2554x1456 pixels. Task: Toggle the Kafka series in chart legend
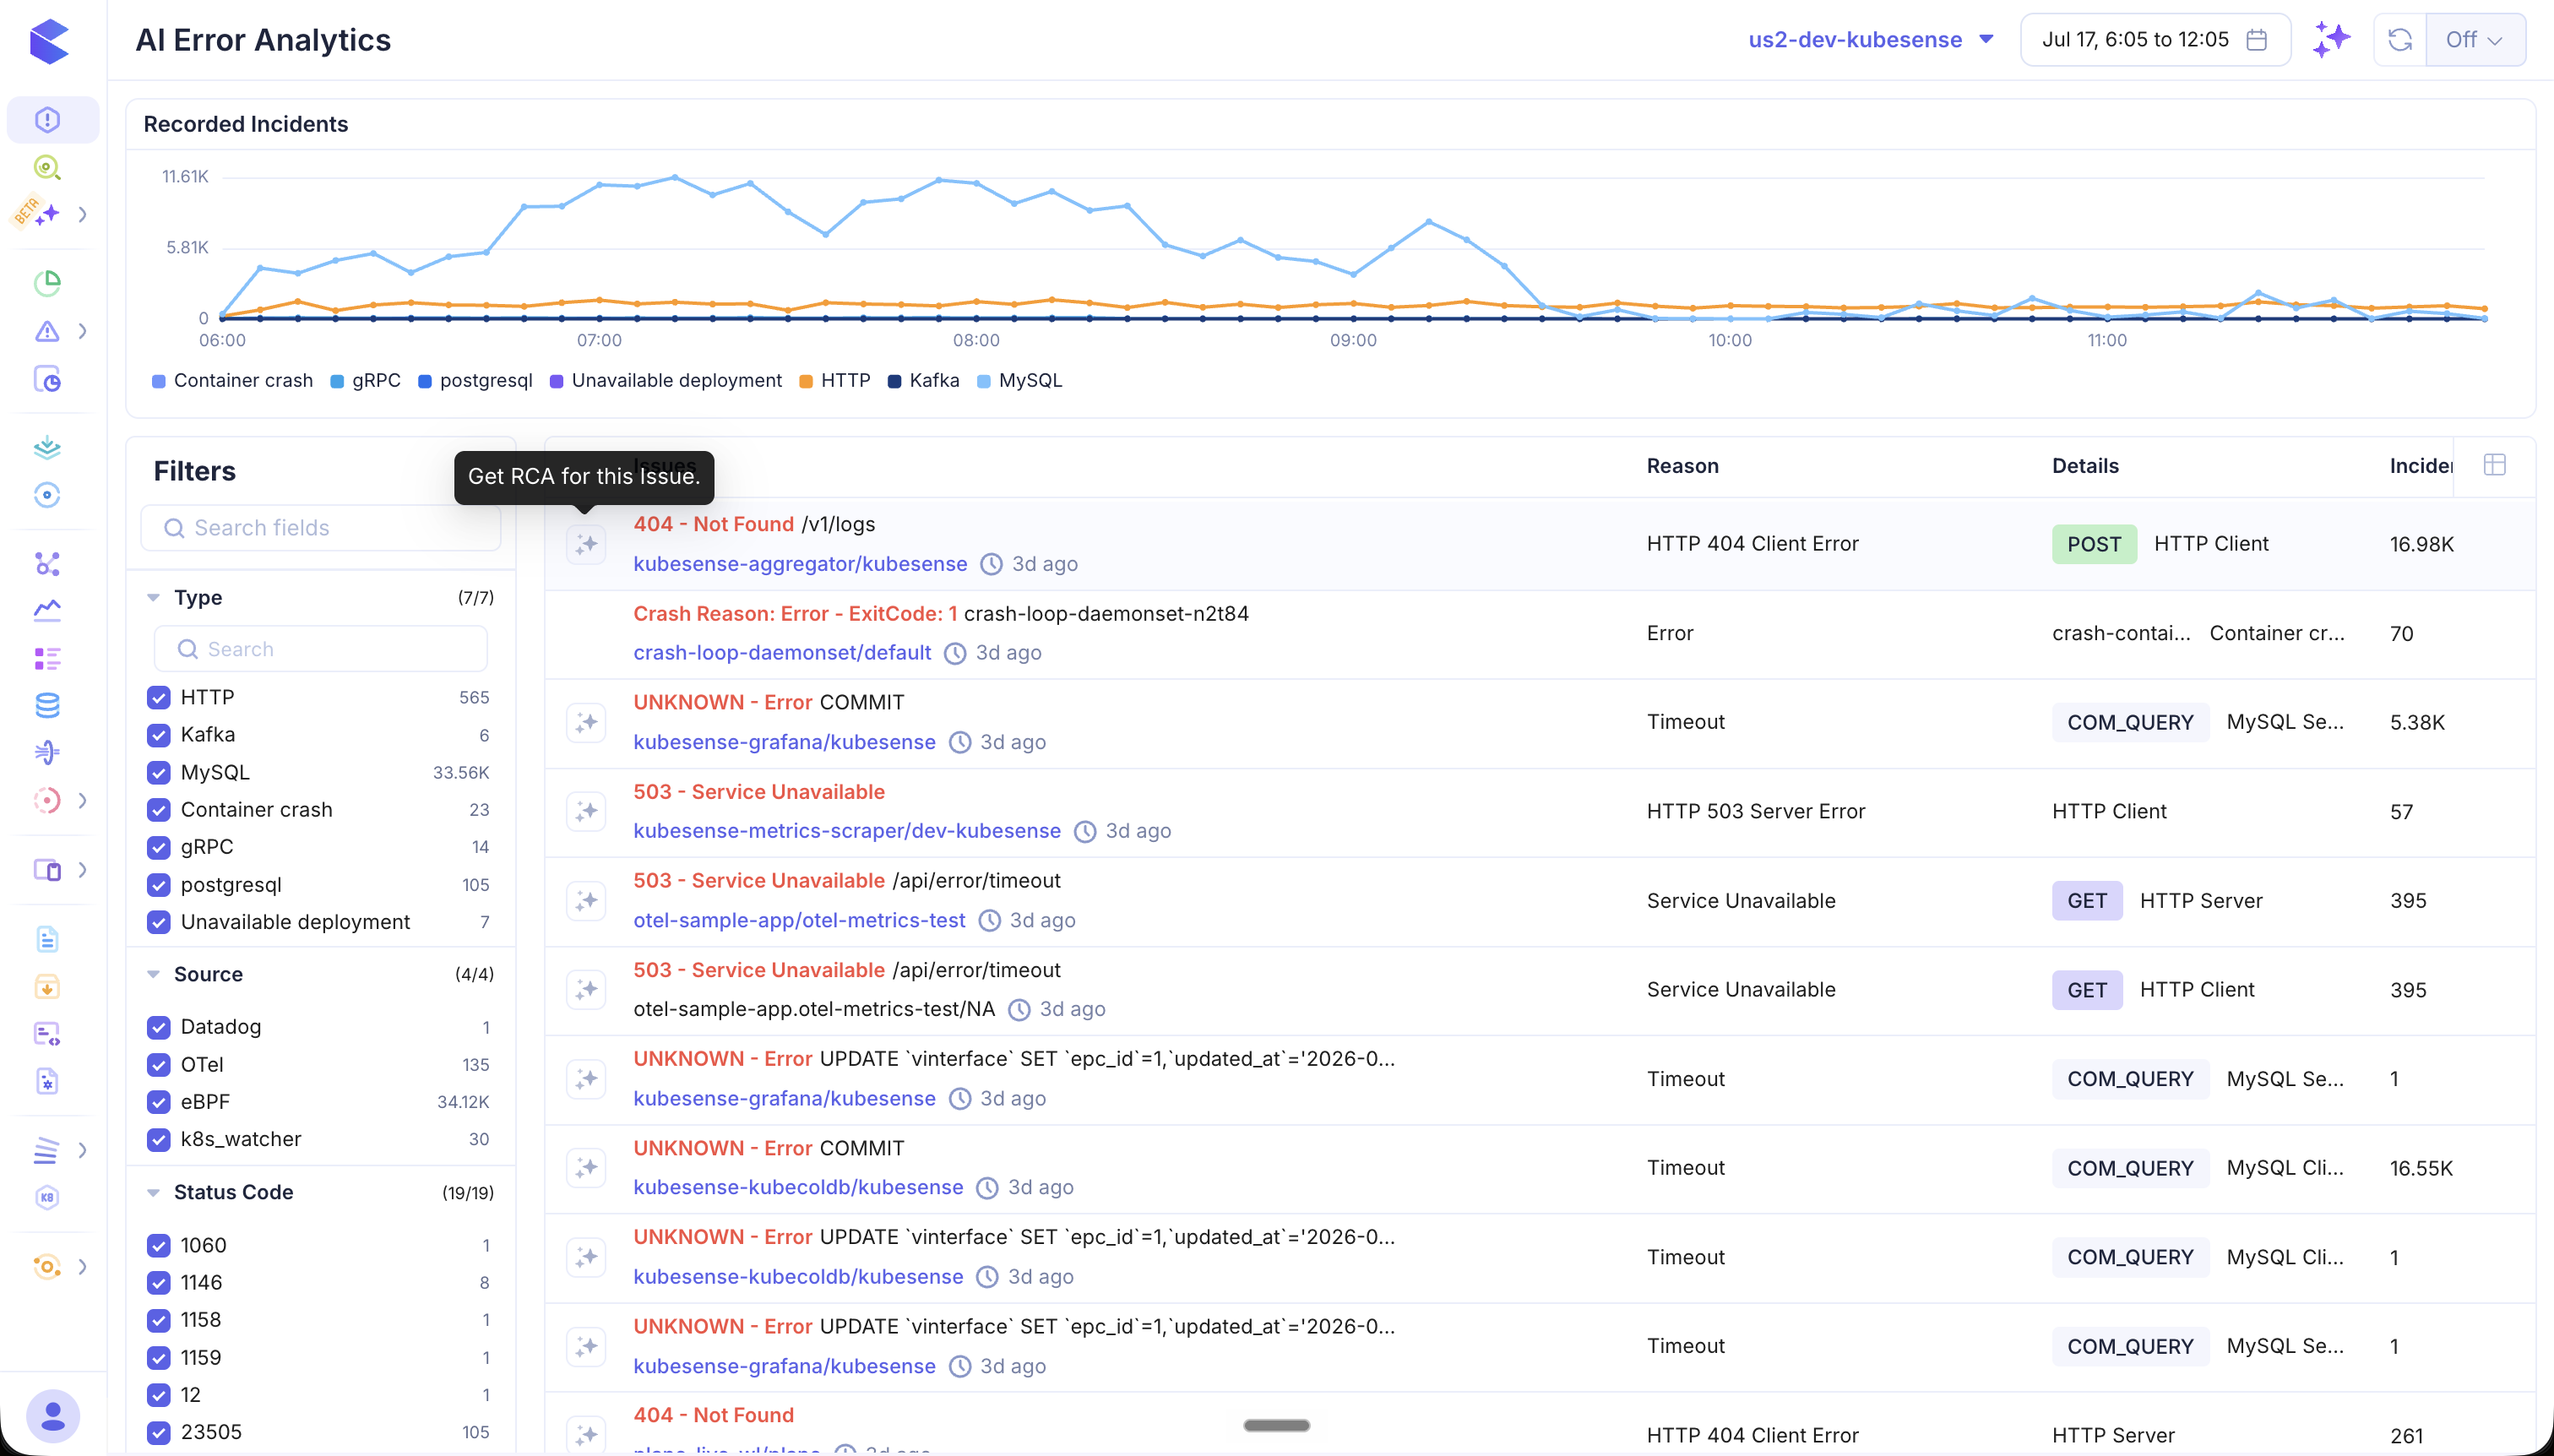923,381
